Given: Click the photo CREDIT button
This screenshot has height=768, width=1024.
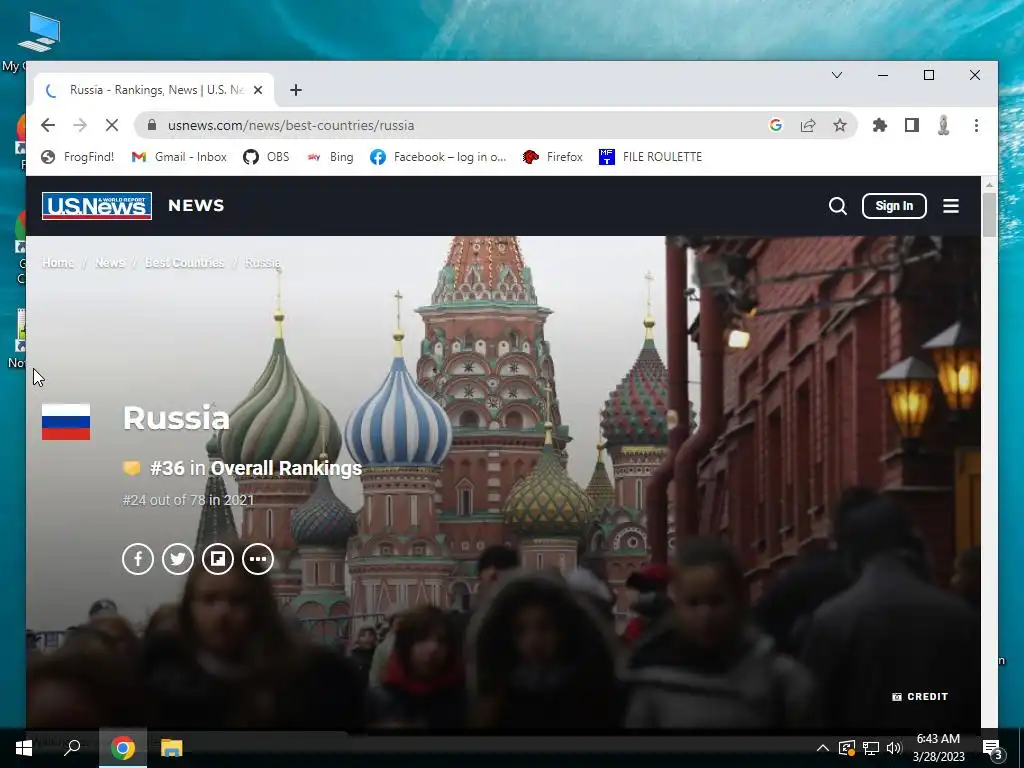Looking at the screenshot, I should click(920, 697).
